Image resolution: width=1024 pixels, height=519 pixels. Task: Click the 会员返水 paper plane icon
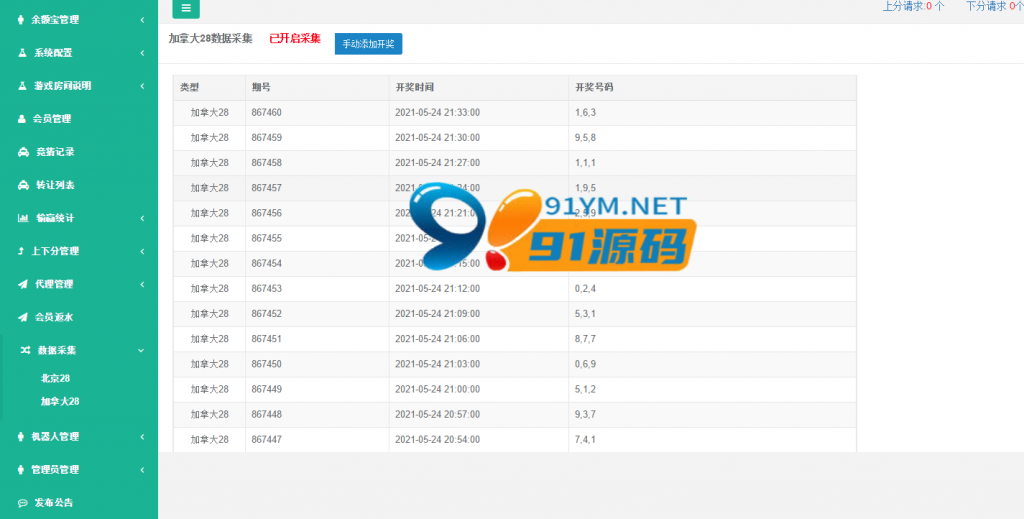(23, 317)
